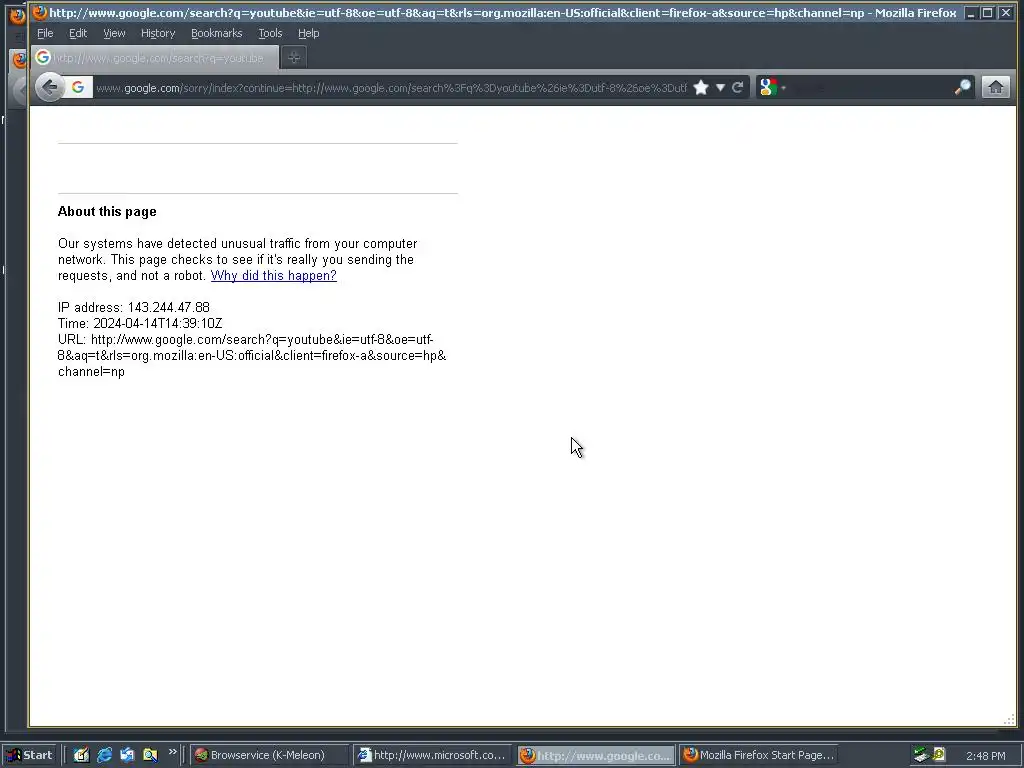Open the Google search engine selector
Viewport: 1024px width, 768px height.
coord(773,87)
